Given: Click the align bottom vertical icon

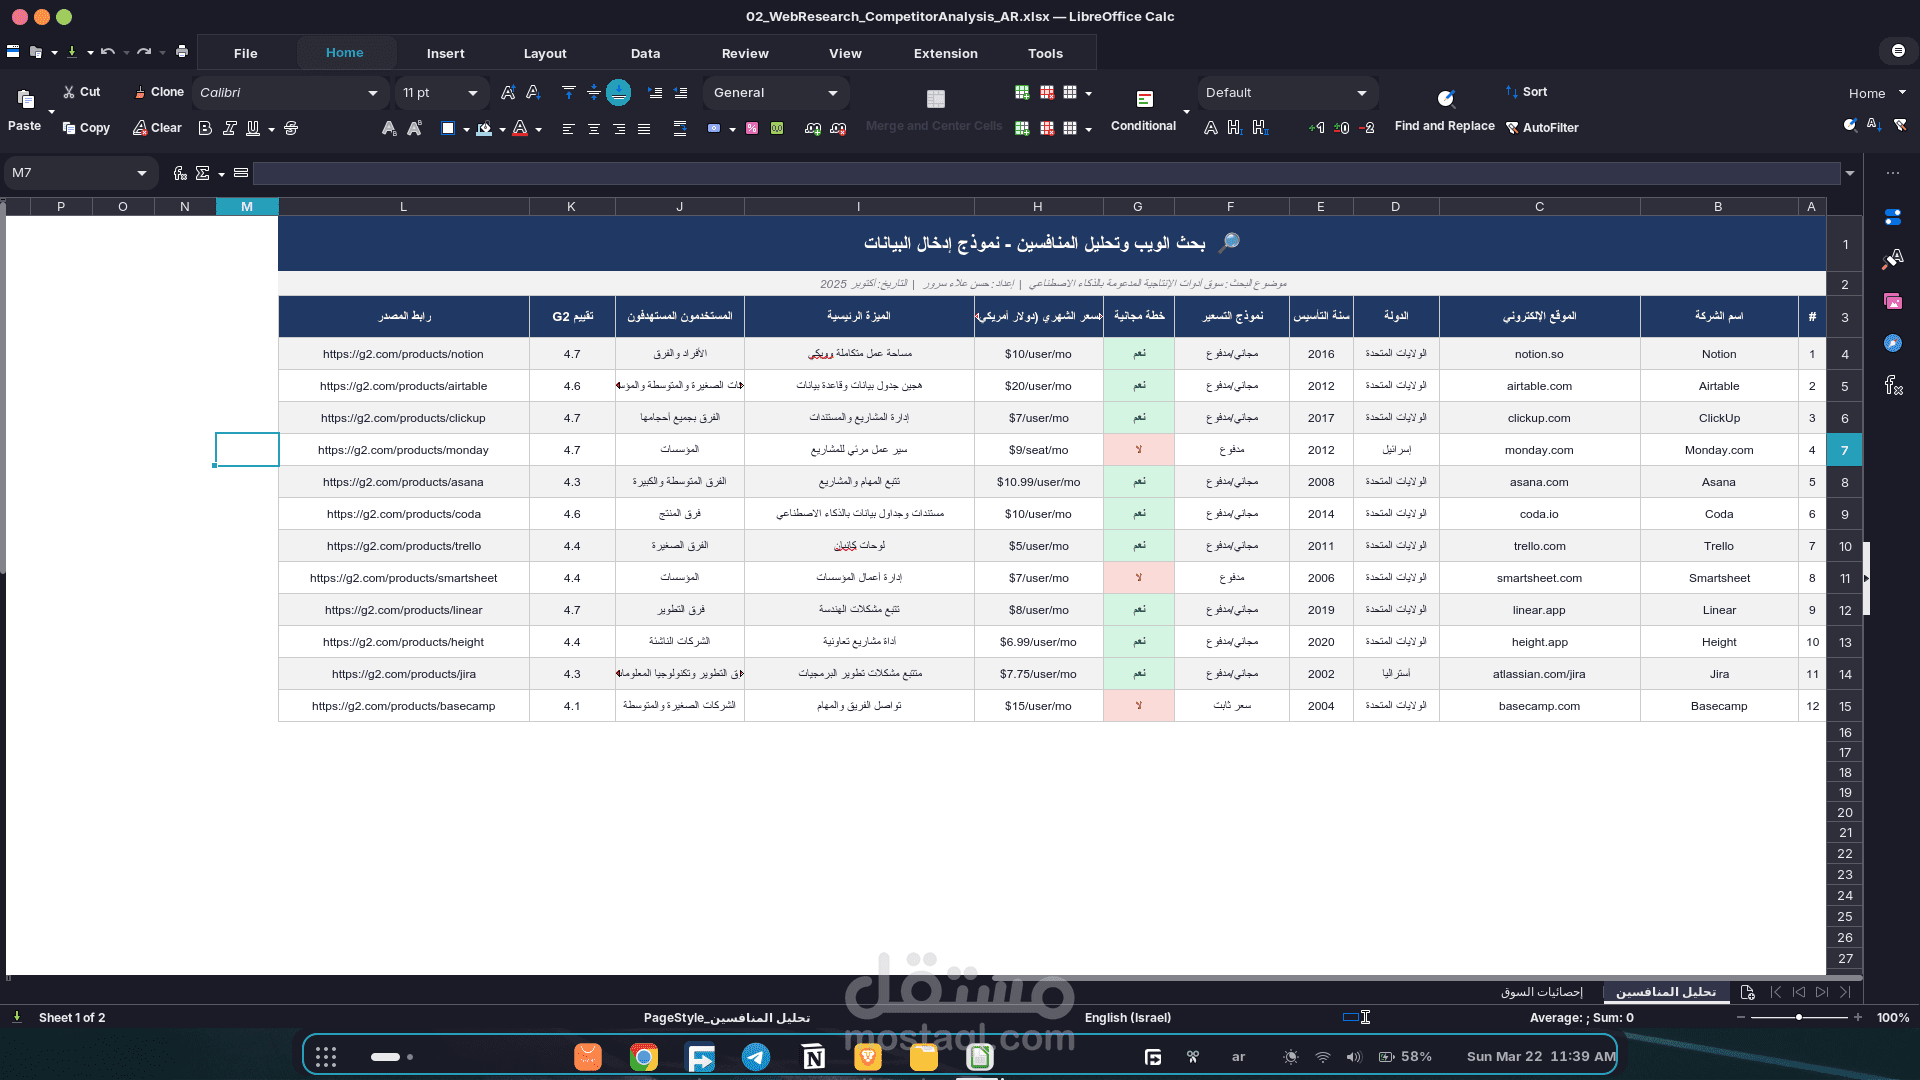Looking at the screenshot, I should click(619, 93).
